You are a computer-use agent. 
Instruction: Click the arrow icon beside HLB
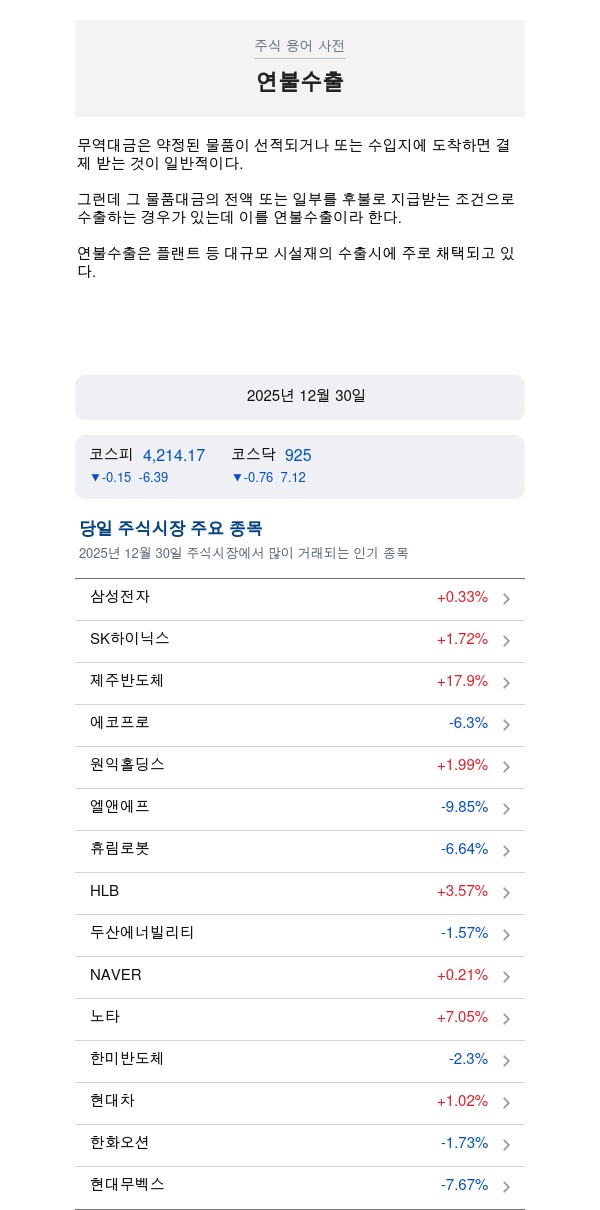coord(506,893)
